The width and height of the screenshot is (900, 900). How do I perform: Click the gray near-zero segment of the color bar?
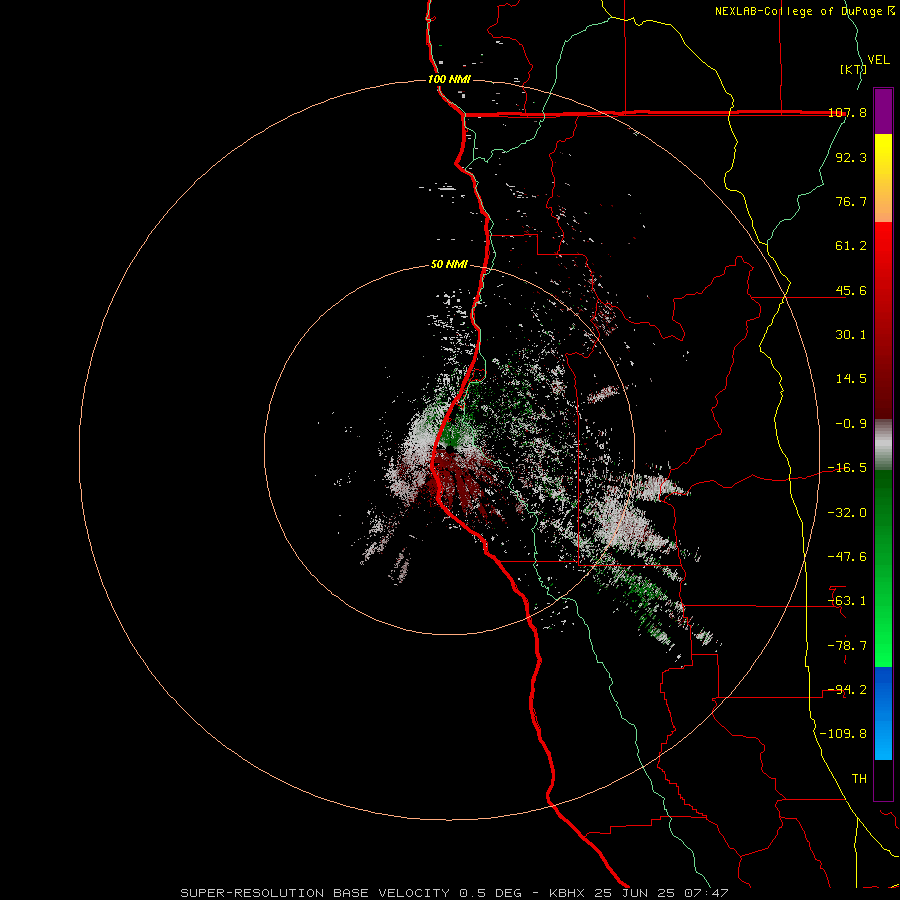pos(883,444)
